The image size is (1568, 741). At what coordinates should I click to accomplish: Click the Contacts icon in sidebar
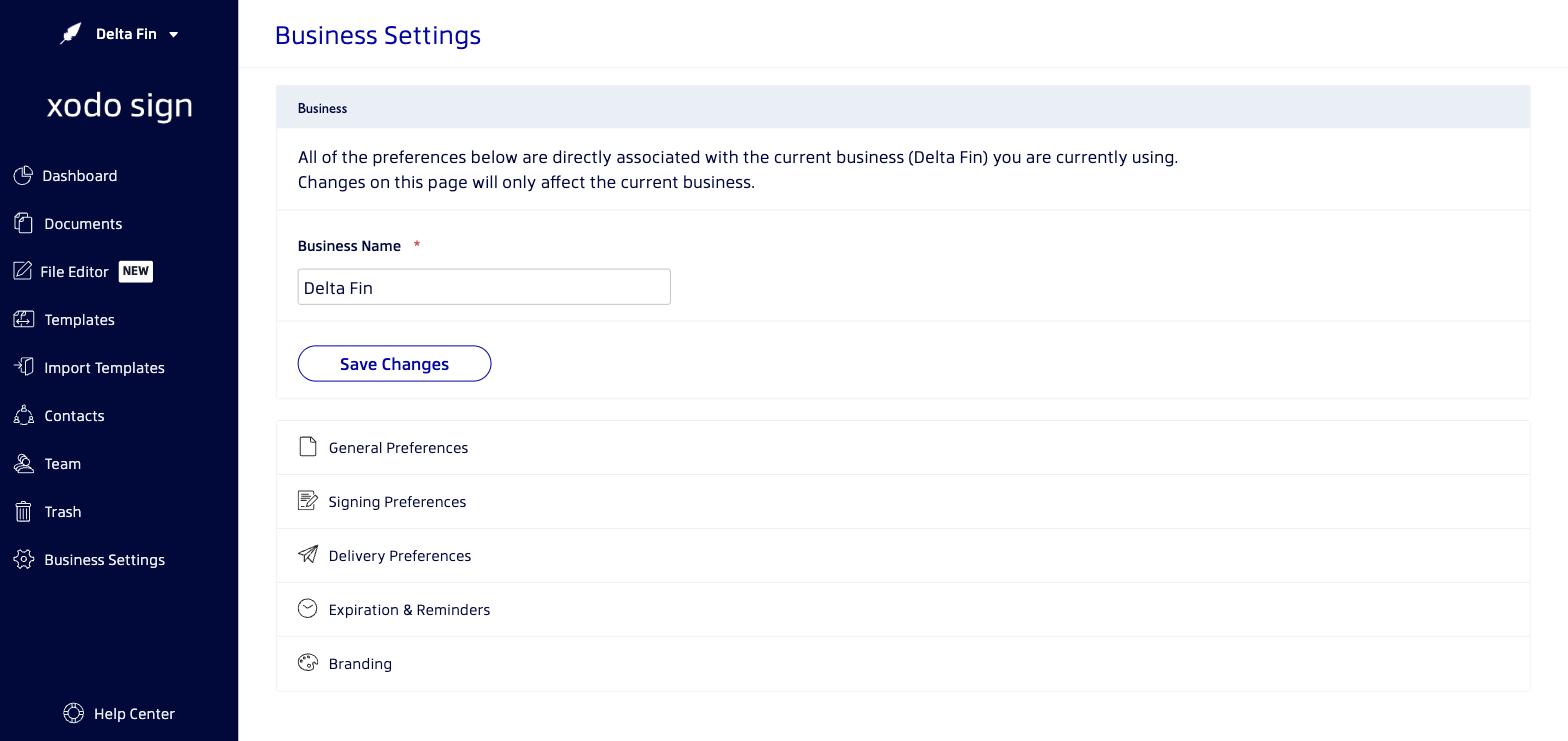pyautogui.click(x=24, y=415)
